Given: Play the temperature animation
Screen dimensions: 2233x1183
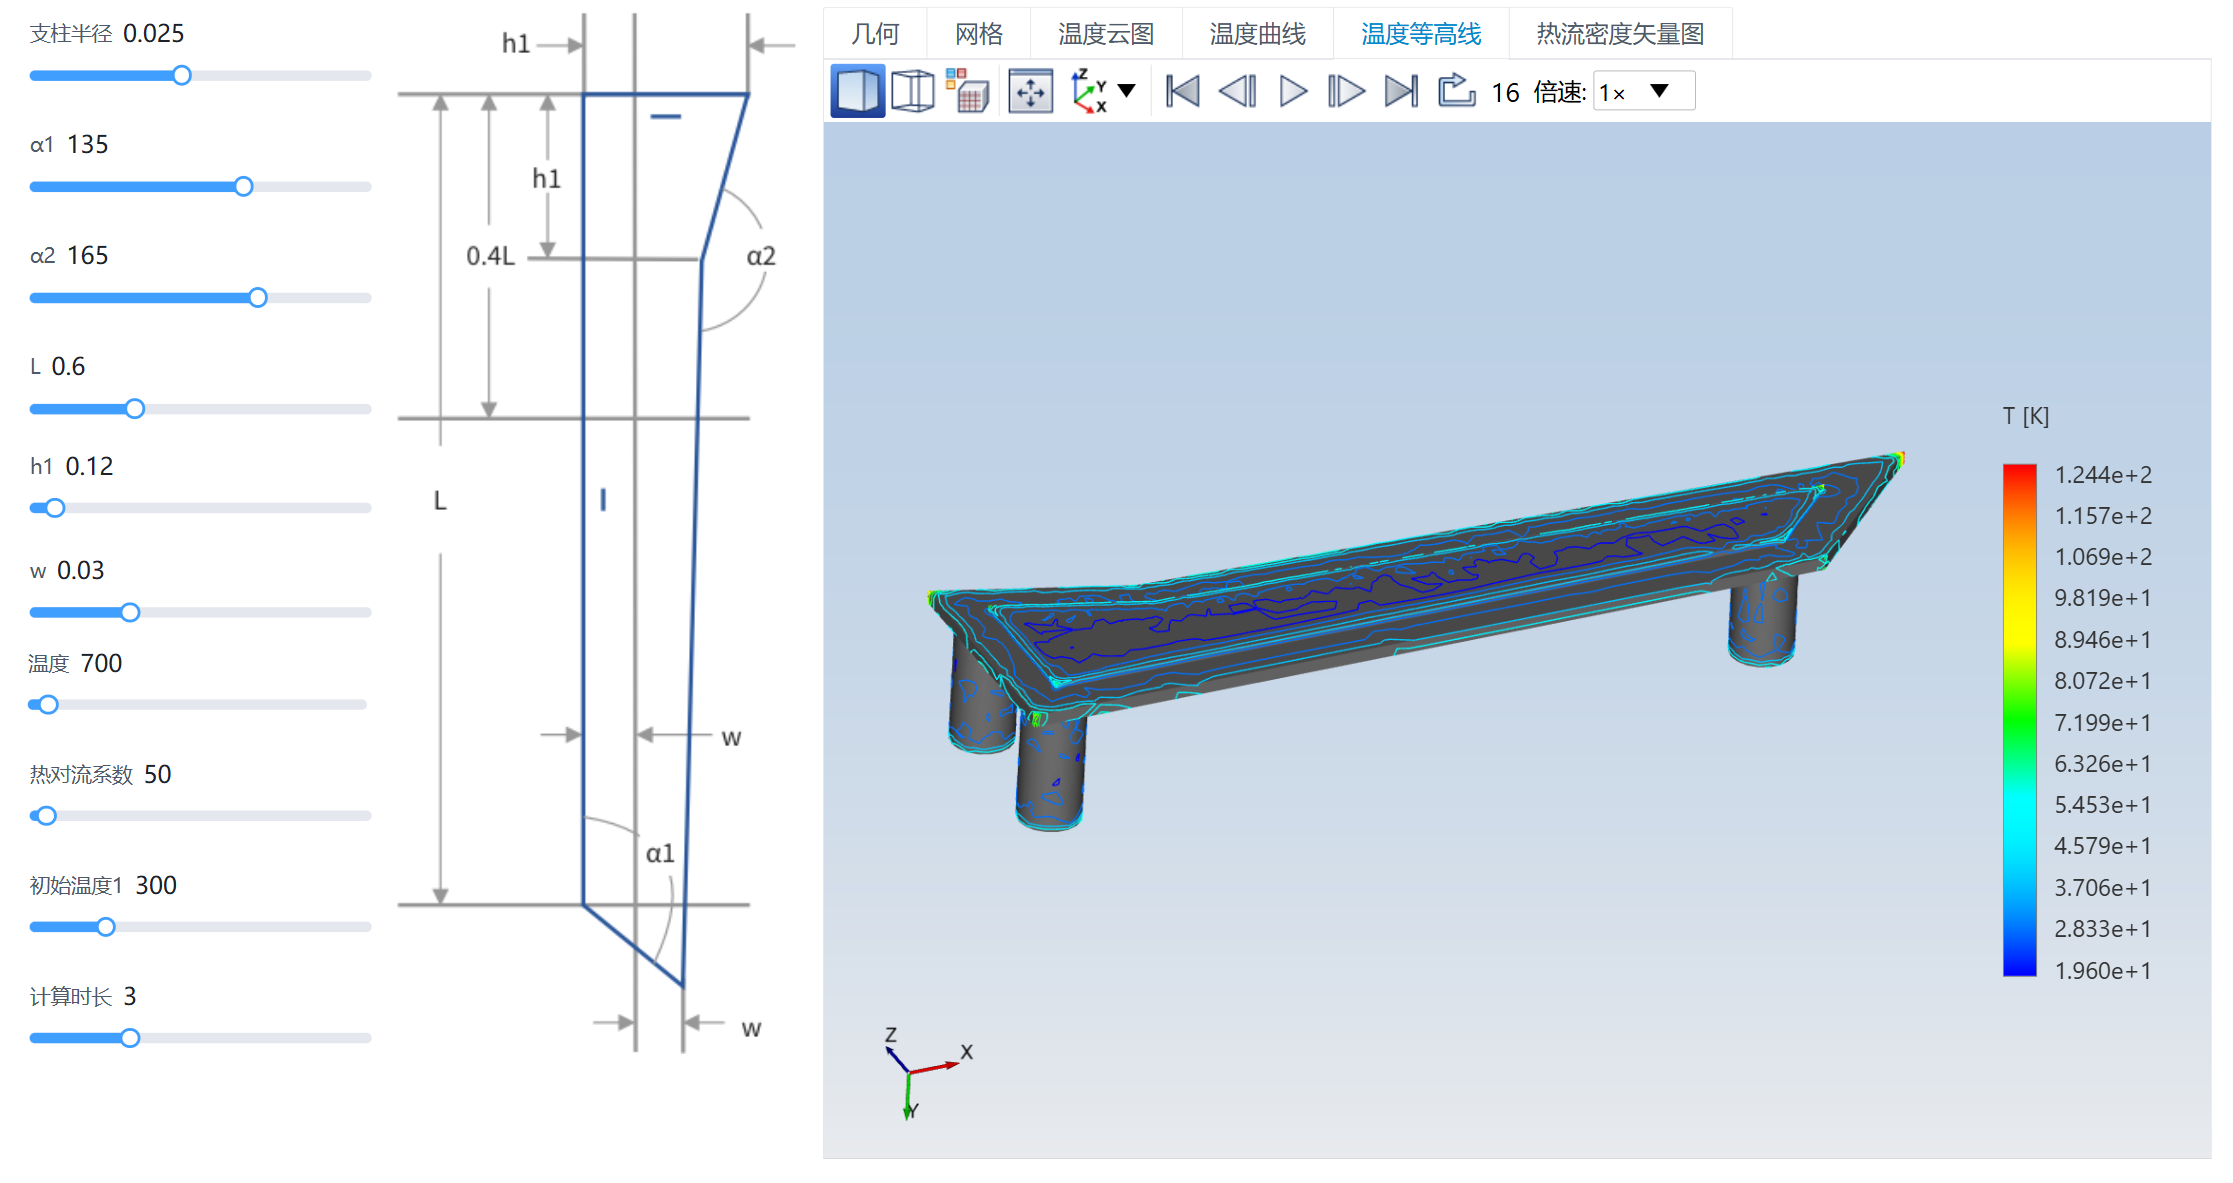Looking at the screenshot, I should coord(1293,92).
